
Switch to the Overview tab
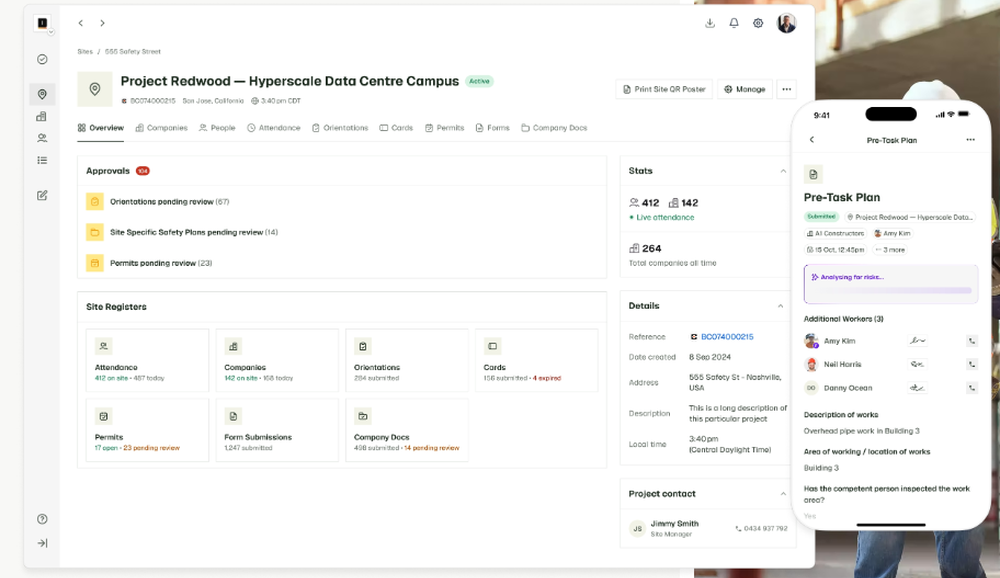coord(101,128)
